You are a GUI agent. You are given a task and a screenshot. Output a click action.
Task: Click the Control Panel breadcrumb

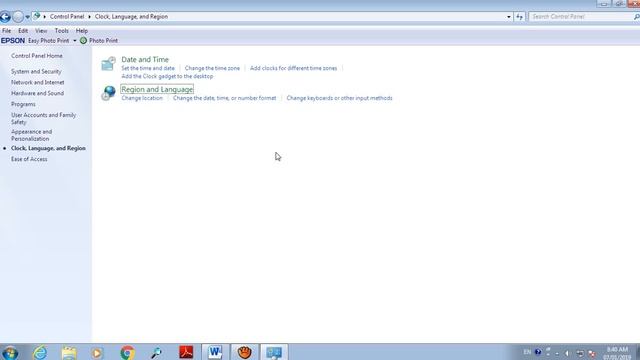[67, 17]
